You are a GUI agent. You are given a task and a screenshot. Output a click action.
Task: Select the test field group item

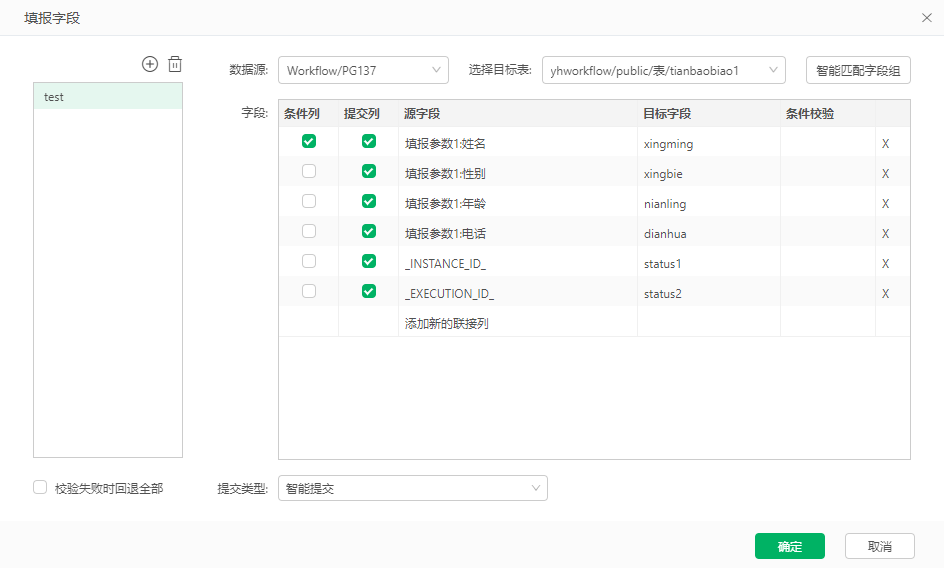[108, 96]
